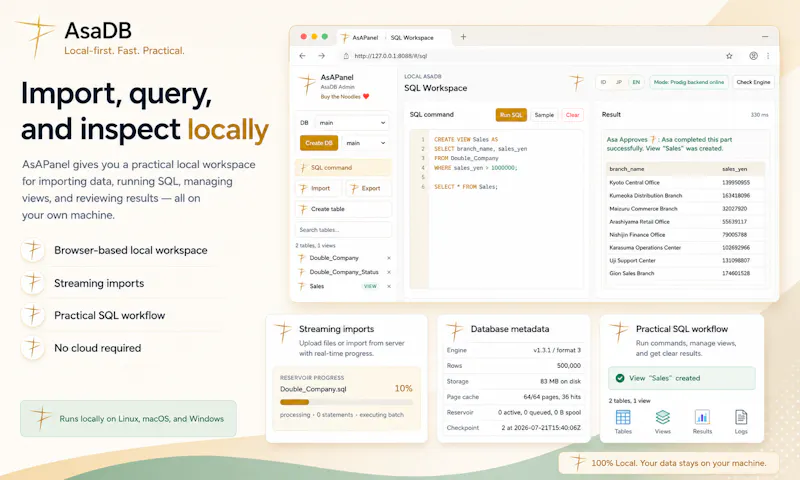
Task: Click the browser address bar URL
Action: pos(391,56)
